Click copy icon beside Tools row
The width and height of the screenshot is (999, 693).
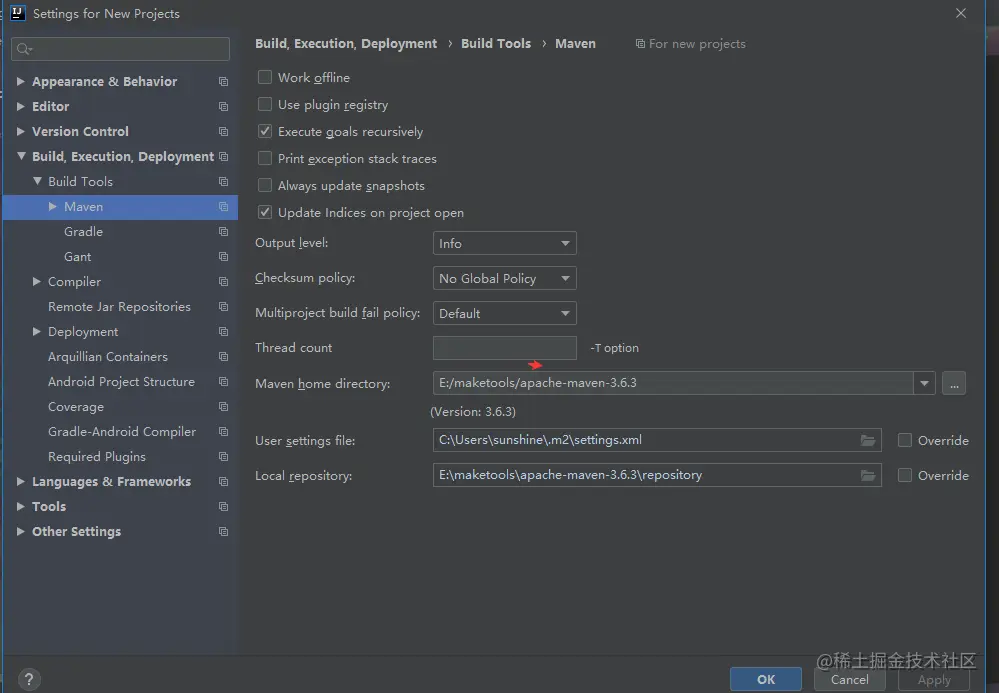[223, 506]
